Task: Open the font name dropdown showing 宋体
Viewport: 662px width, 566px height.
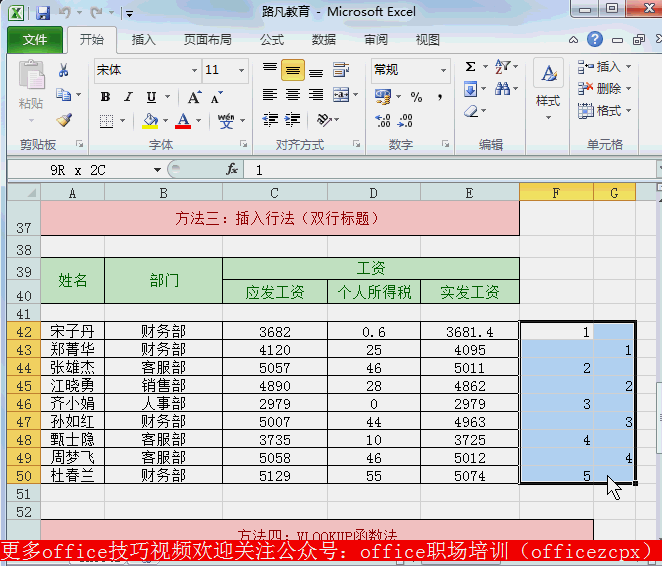Action: (146, 70)
